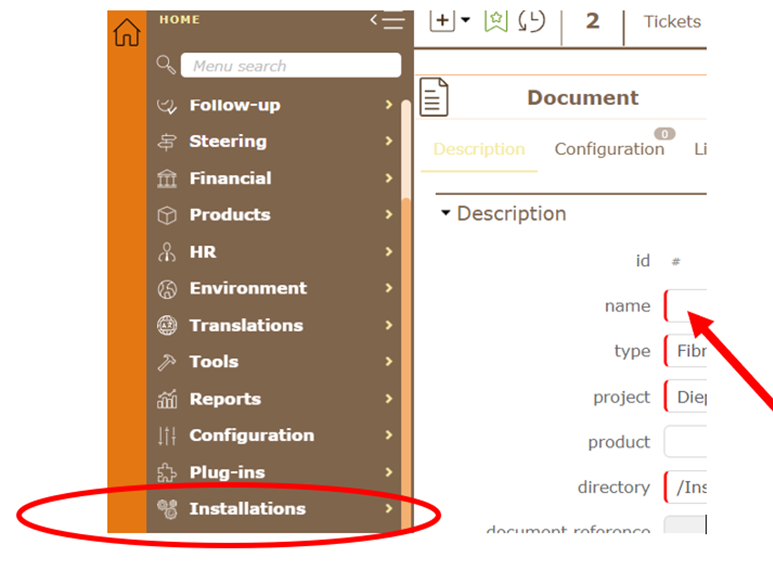Click the new item plus icon
The height and width of the screenshot is (583, 773).
click(443, 21)
